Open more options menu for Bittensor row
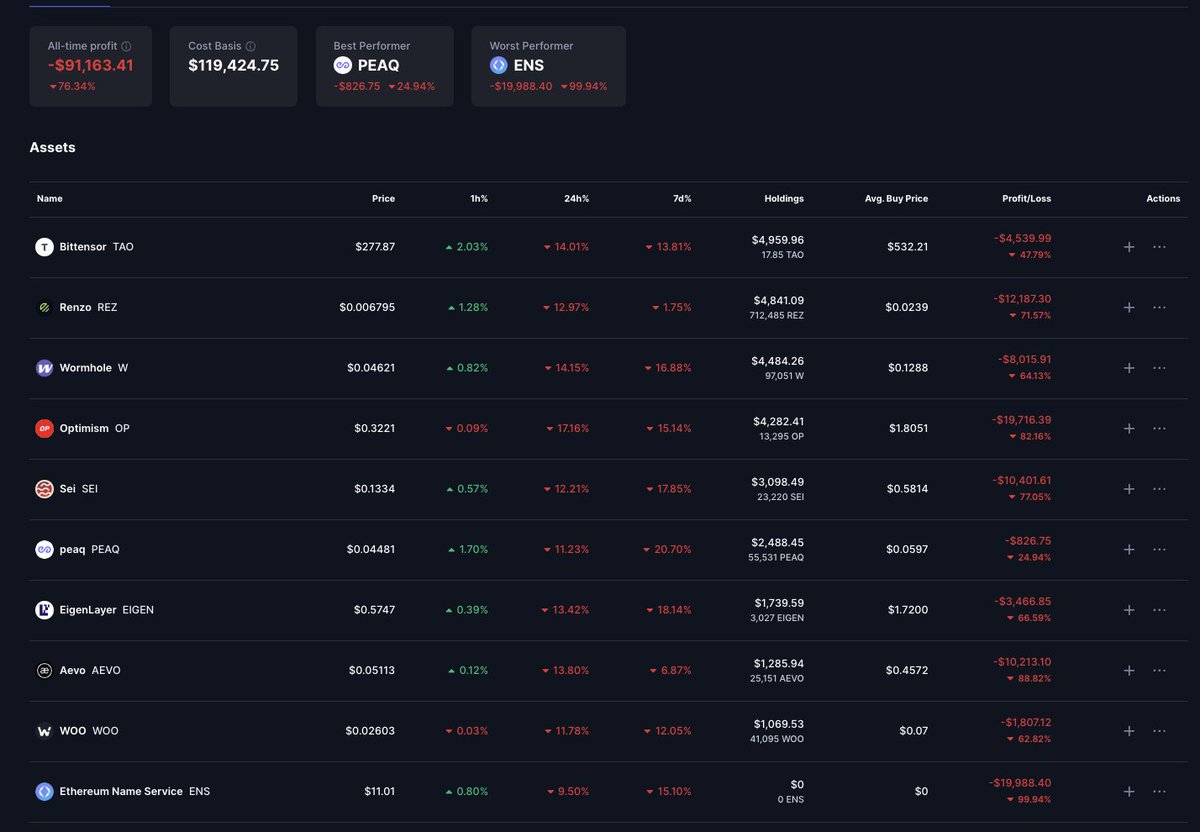 [x=1159, y=247]
